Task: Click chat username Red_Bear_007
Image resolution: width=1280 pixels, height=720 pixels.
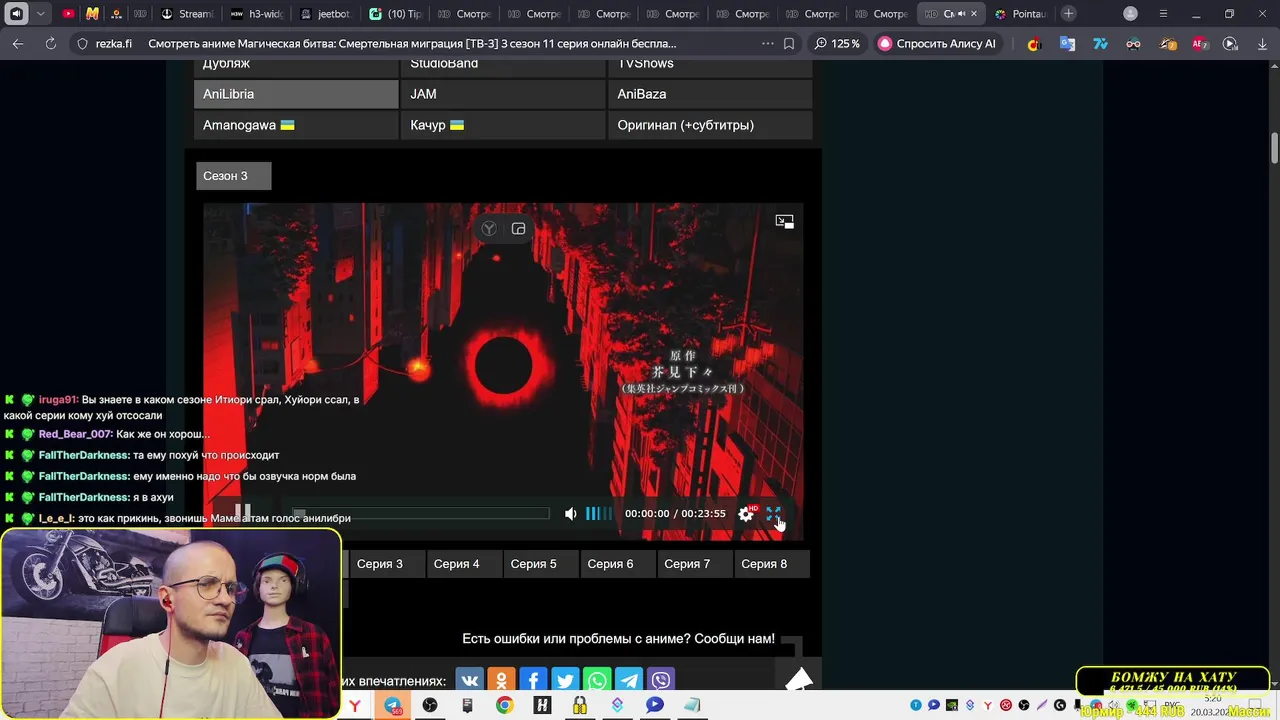Action: coord(75,434)
